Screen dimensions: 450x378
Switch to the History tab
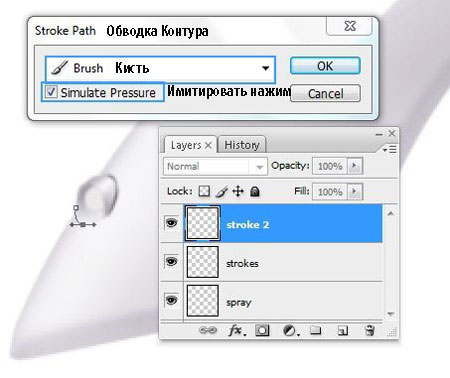242,145
